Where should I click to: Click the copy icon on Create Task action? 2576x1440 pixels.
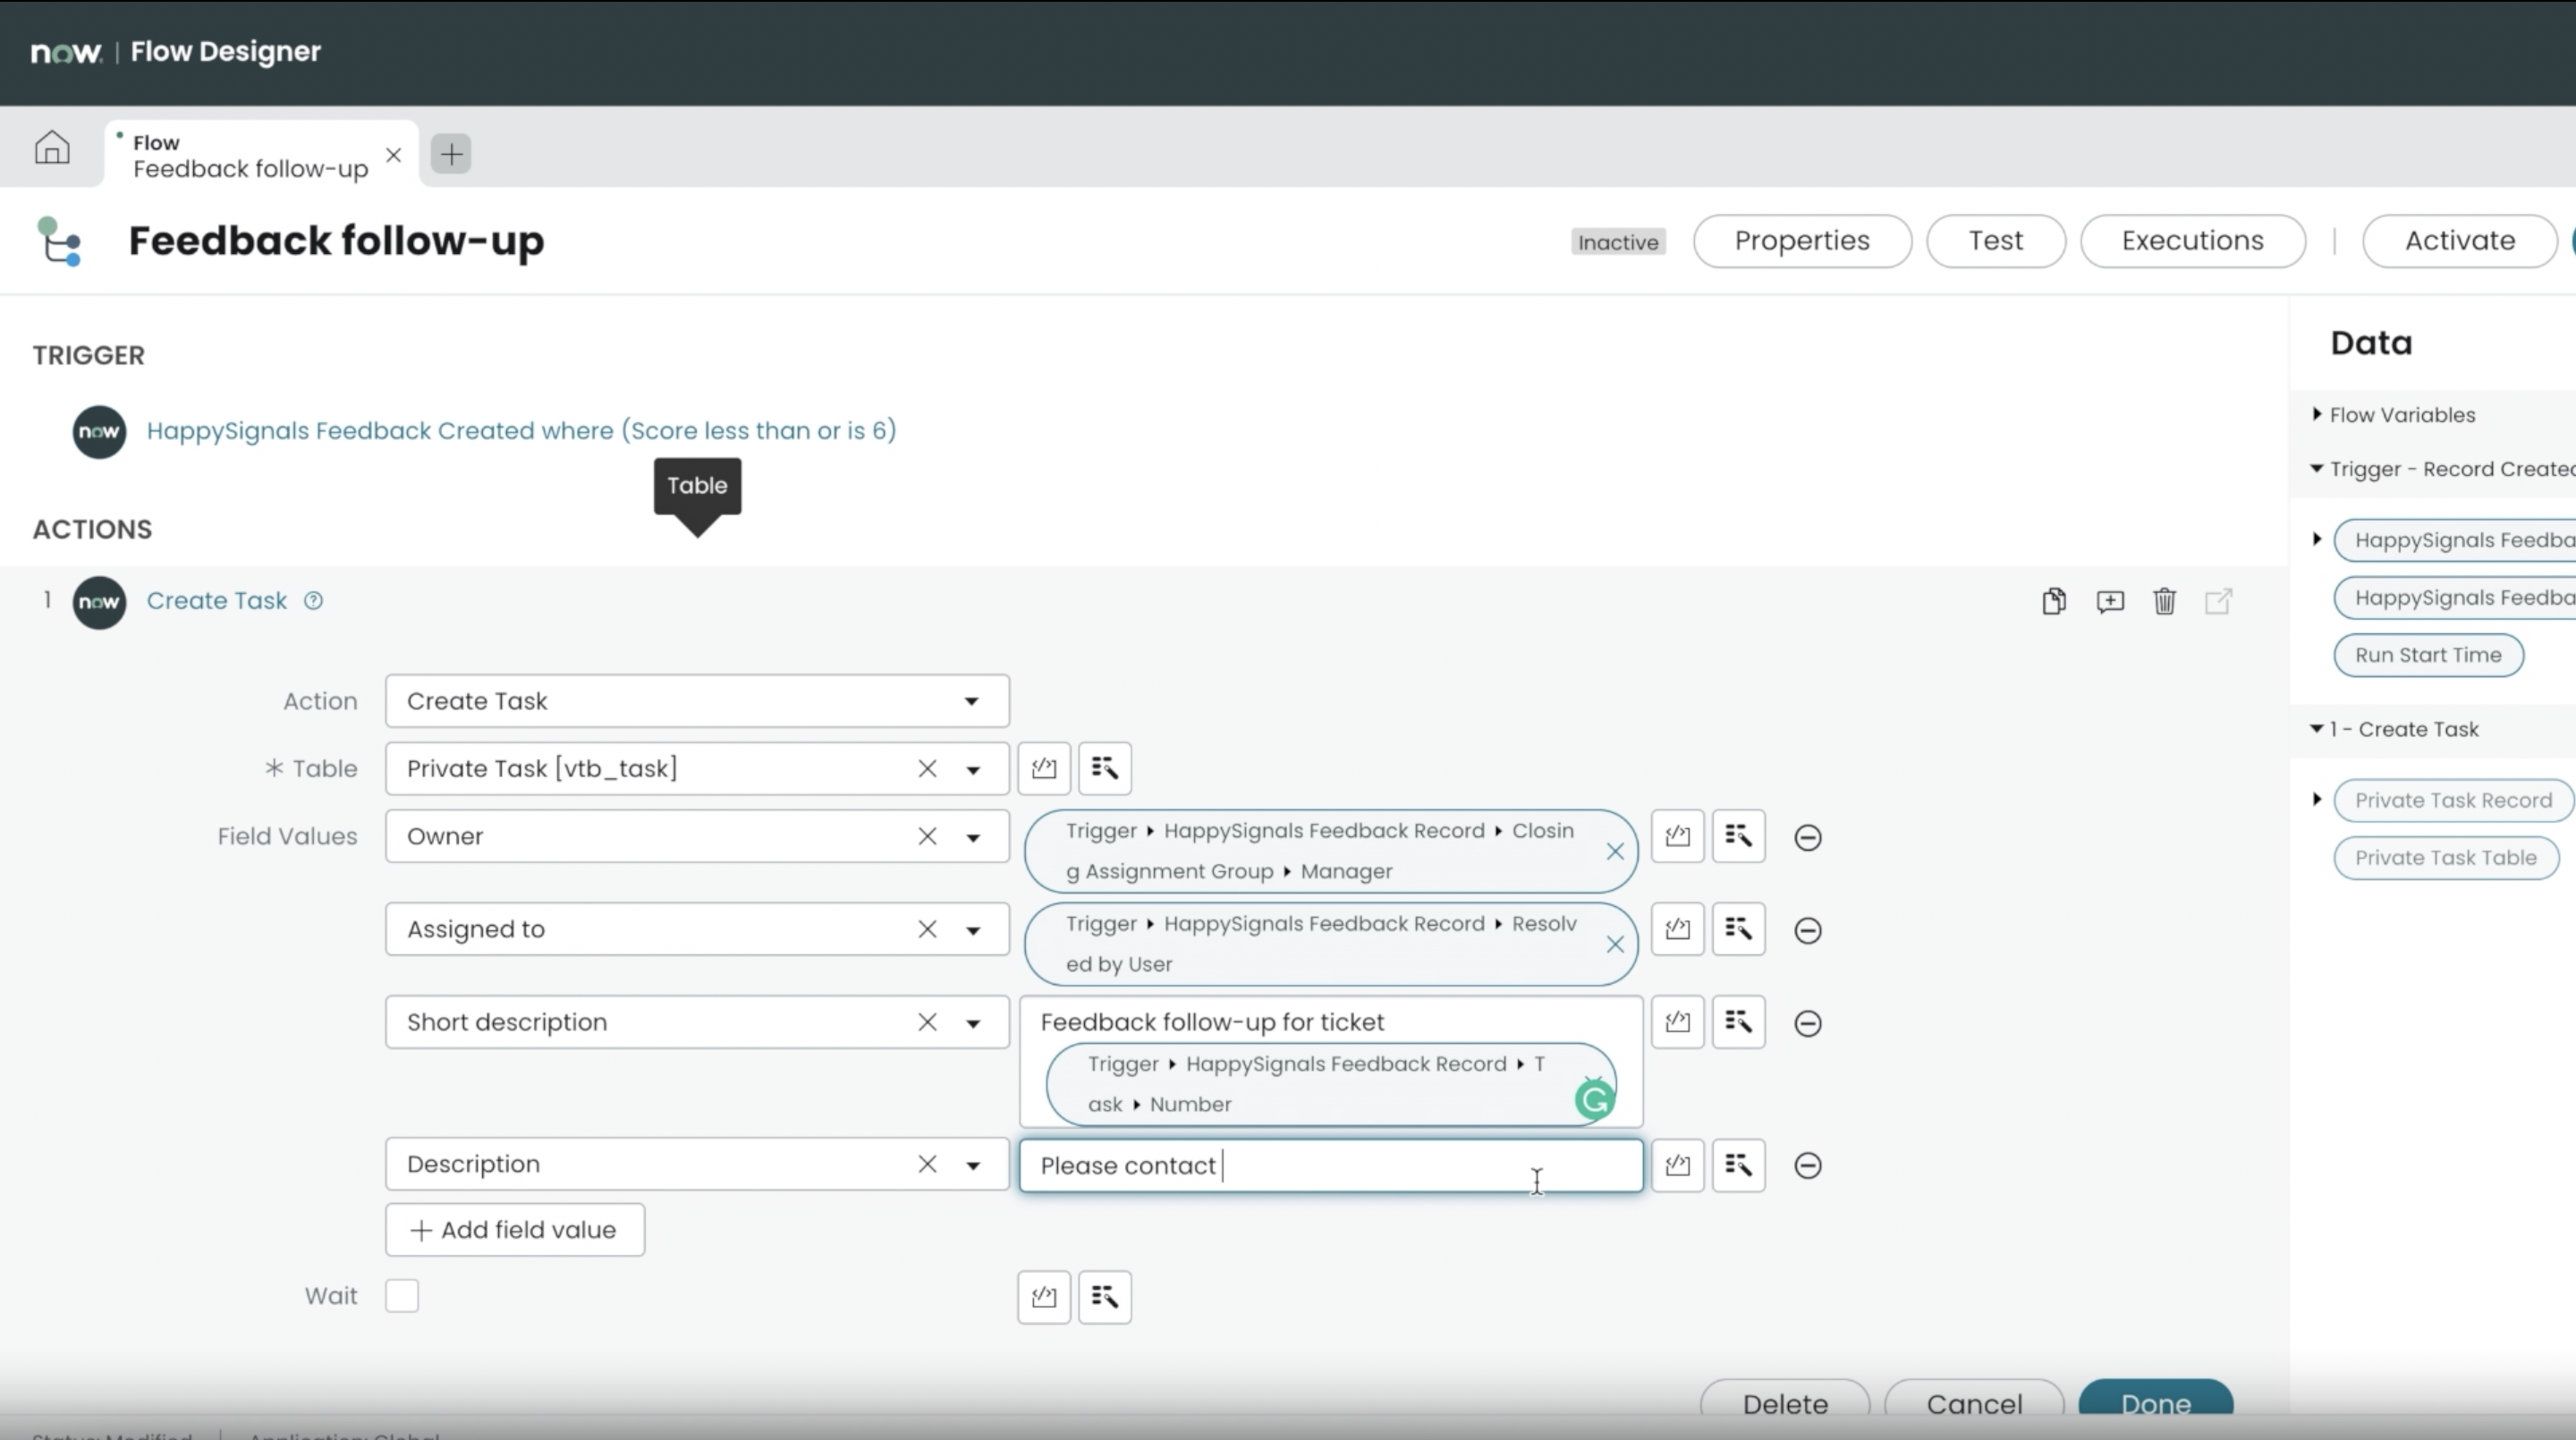pos(2053,600)
